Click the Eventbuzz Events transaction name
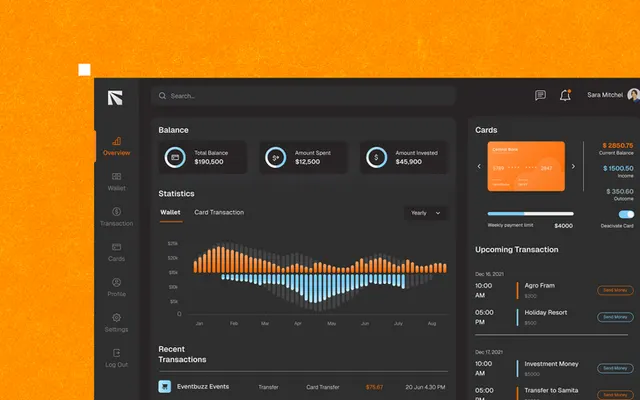This screenshot has height=400, width=640. click(203, 387)
